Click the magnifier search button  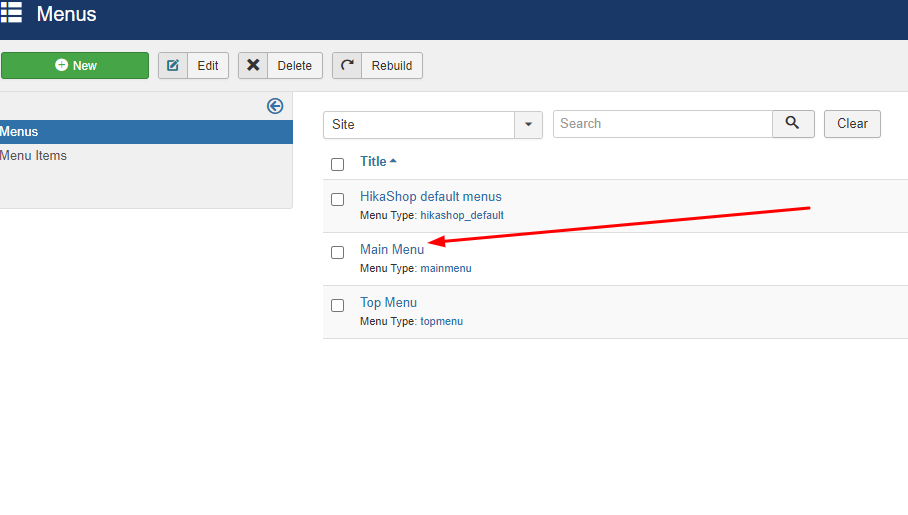point(793,123)
